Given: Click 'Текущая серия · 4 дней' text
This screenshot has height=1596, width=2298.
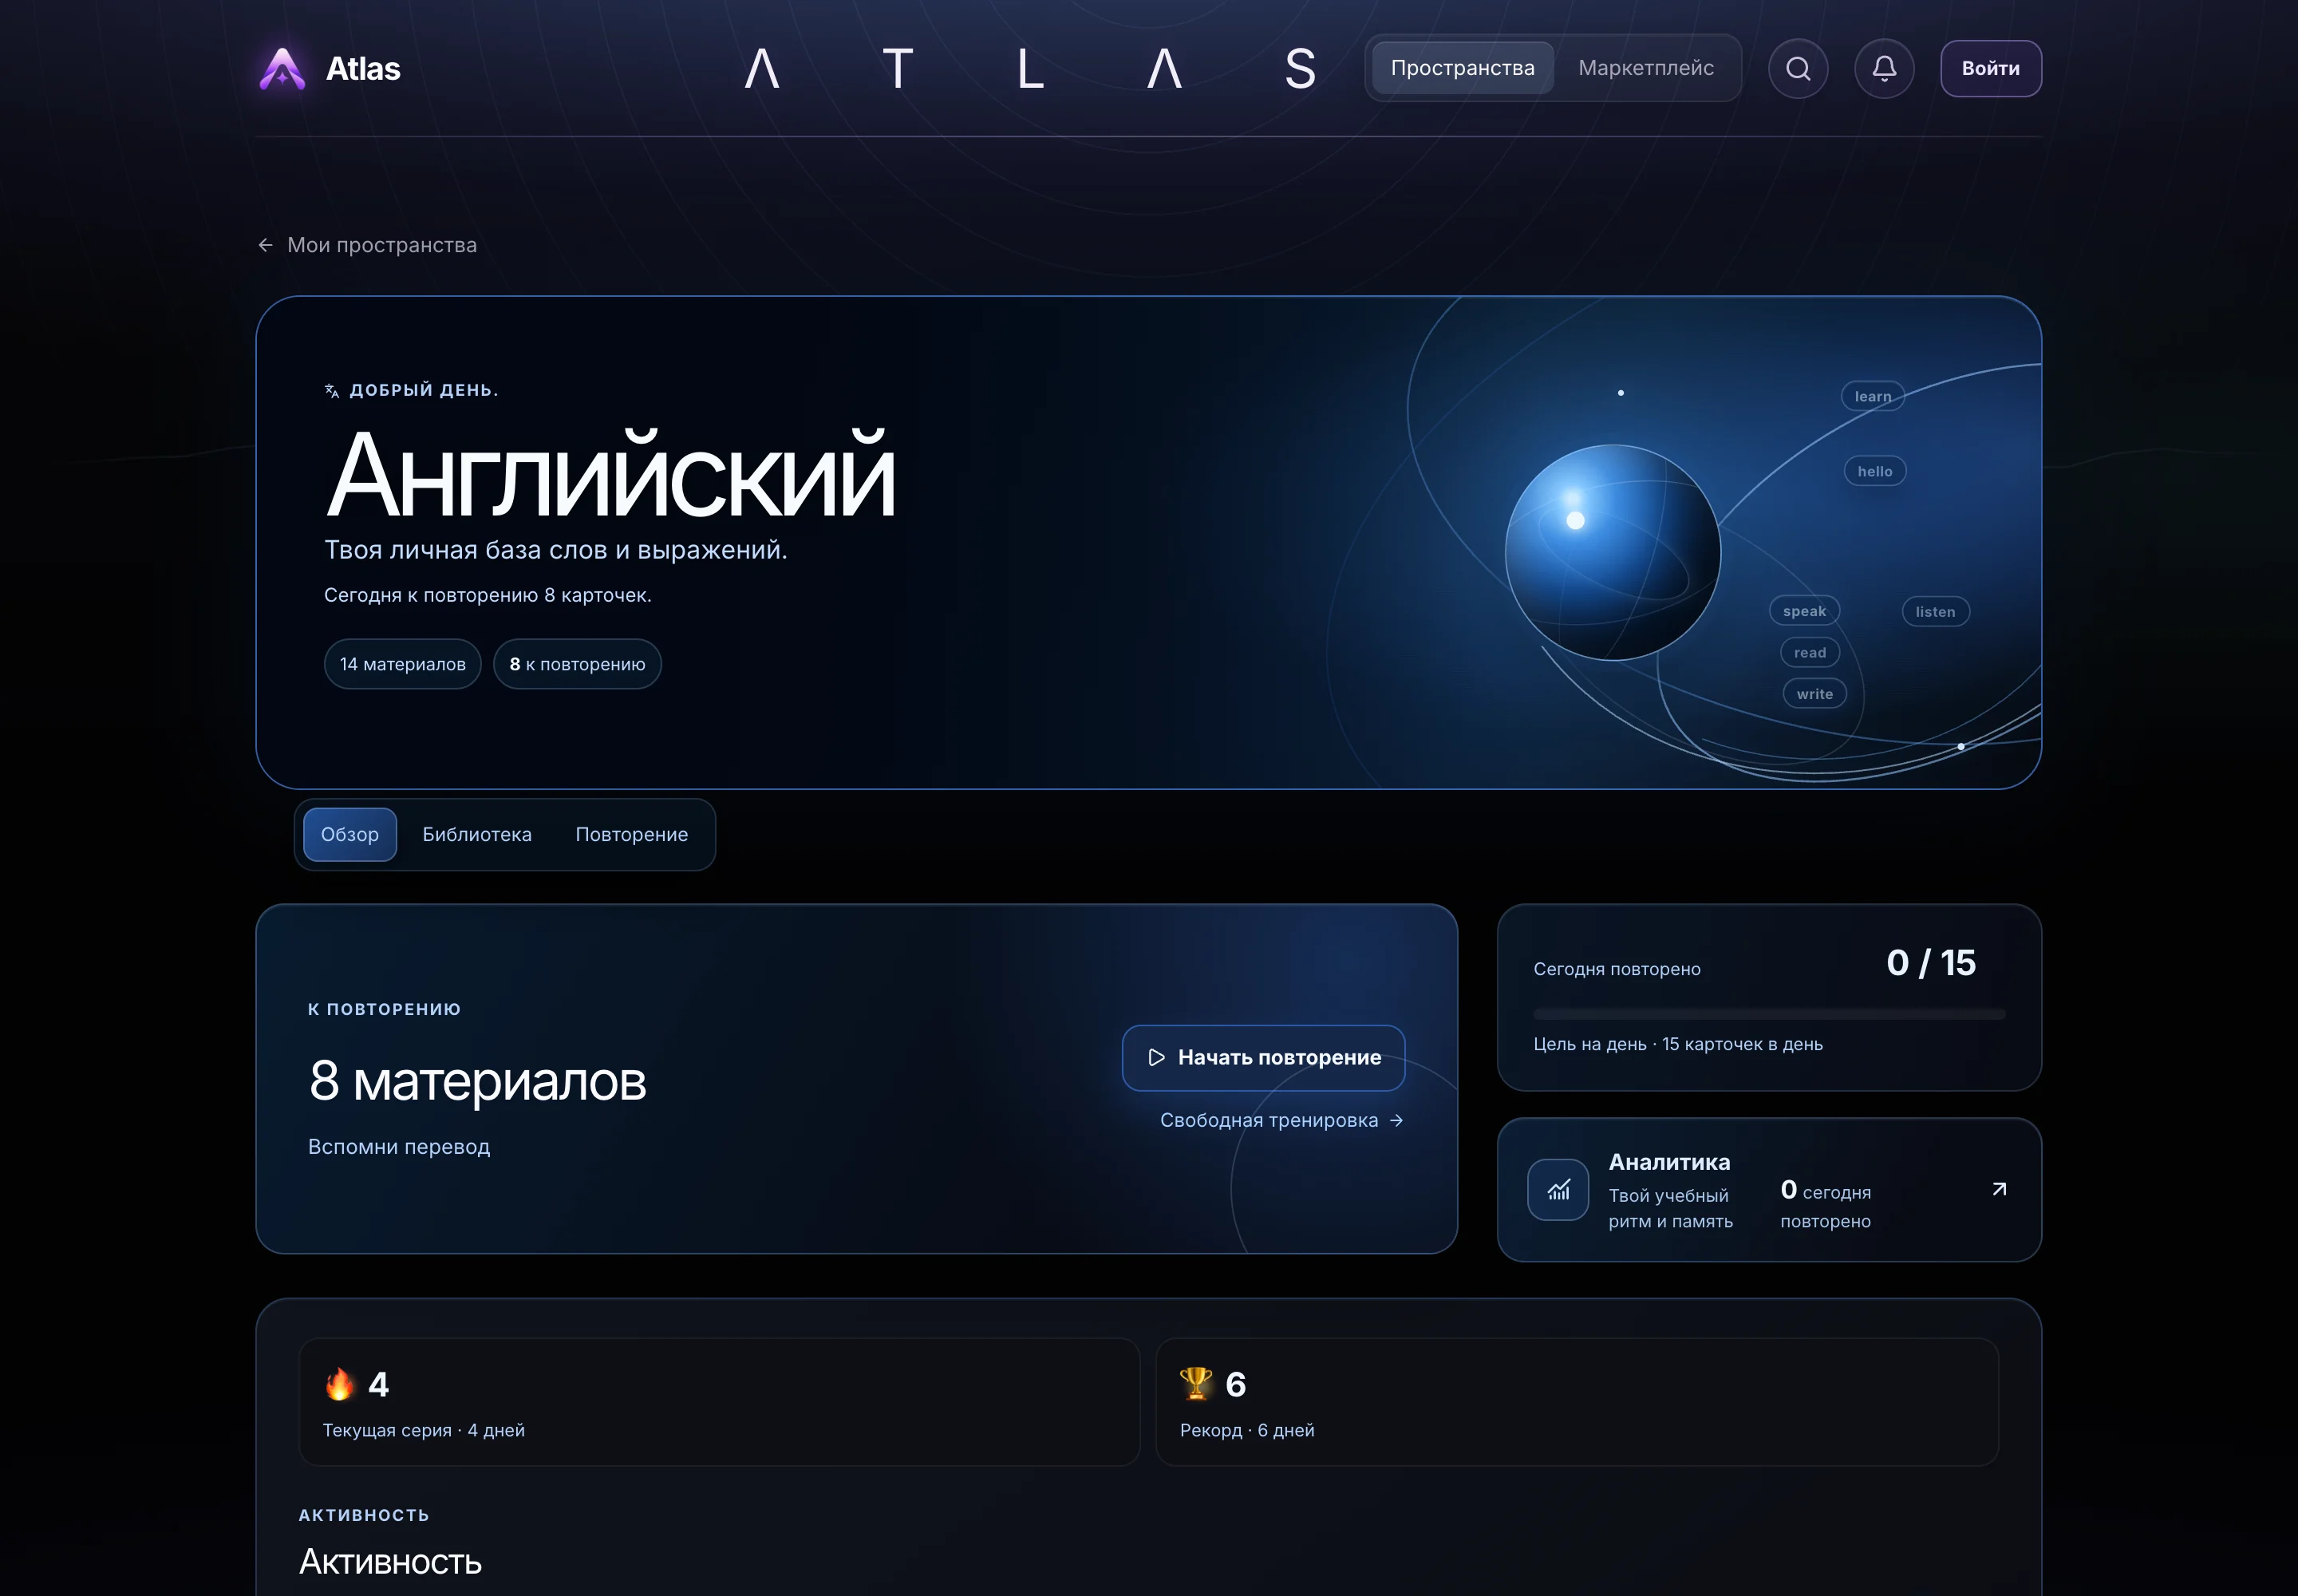Looking at the screenshot, I should point(423,1430).
